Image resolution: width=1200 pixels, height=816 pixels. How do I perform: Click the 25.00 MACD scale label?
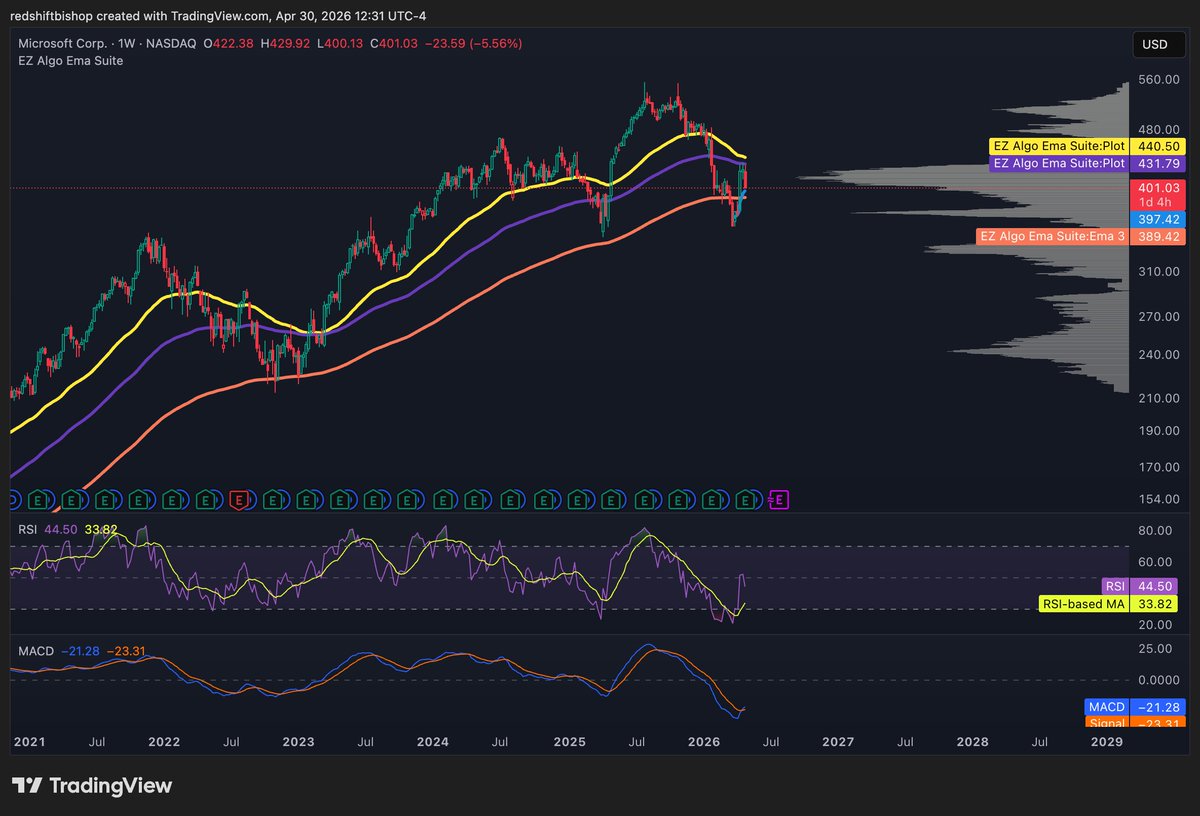pos(1156,648)
